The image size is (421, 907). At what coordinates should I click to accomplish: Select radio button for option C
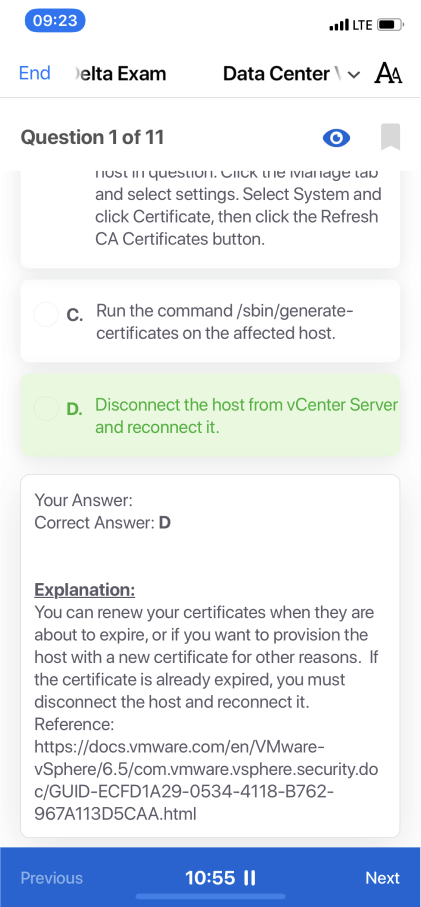(x=46, y=315)
